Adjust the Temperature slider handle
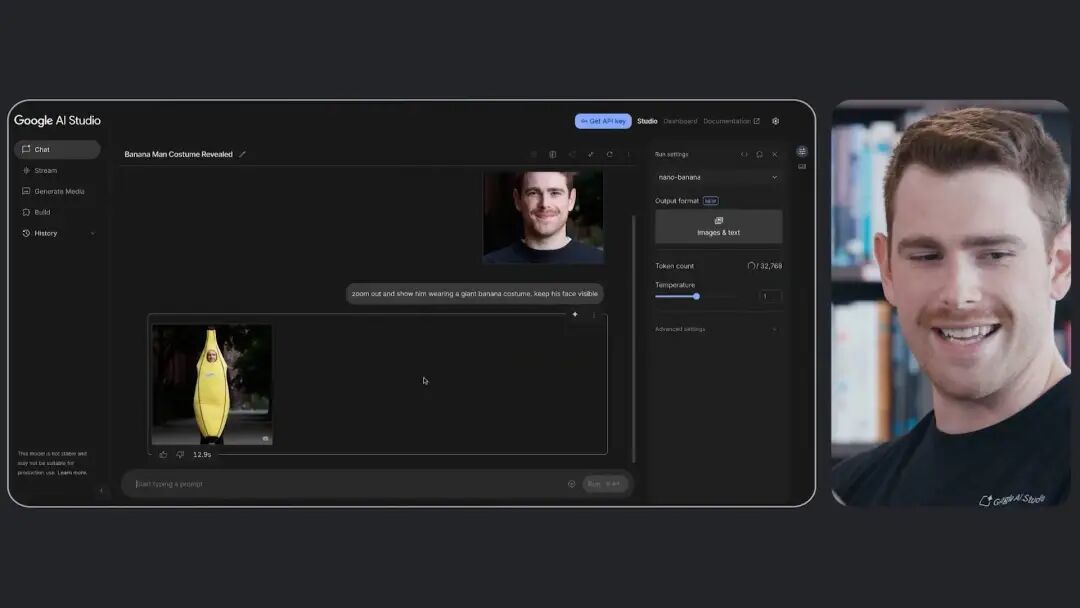Viewport: 1080px width, 608px height. click(x=696, y=296)
